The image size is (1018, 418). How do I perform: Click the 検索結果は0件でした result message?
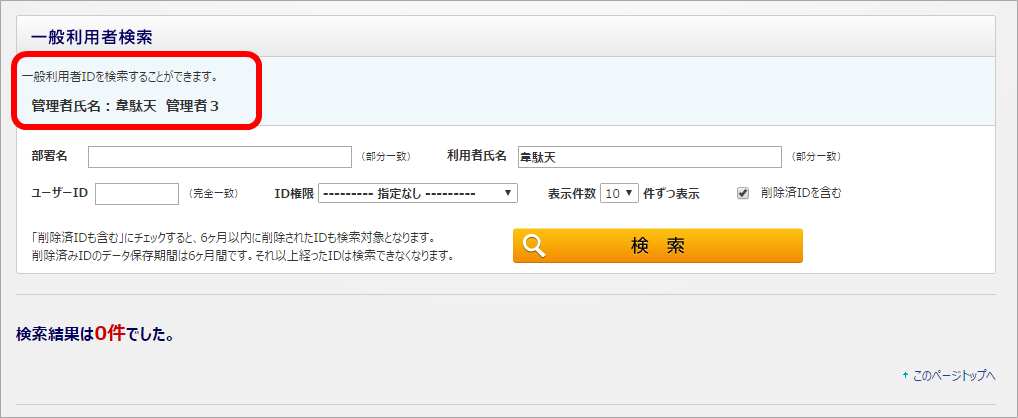96,334
